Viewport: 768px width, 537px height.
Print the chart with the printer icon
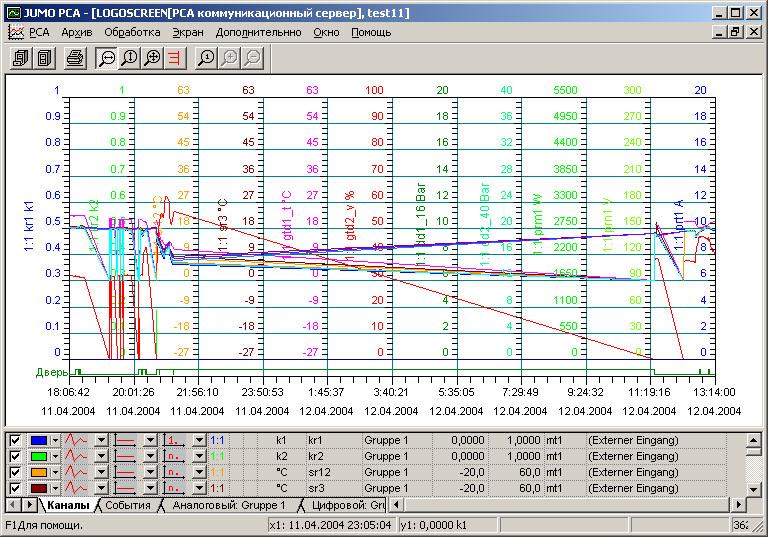[75, 58]
